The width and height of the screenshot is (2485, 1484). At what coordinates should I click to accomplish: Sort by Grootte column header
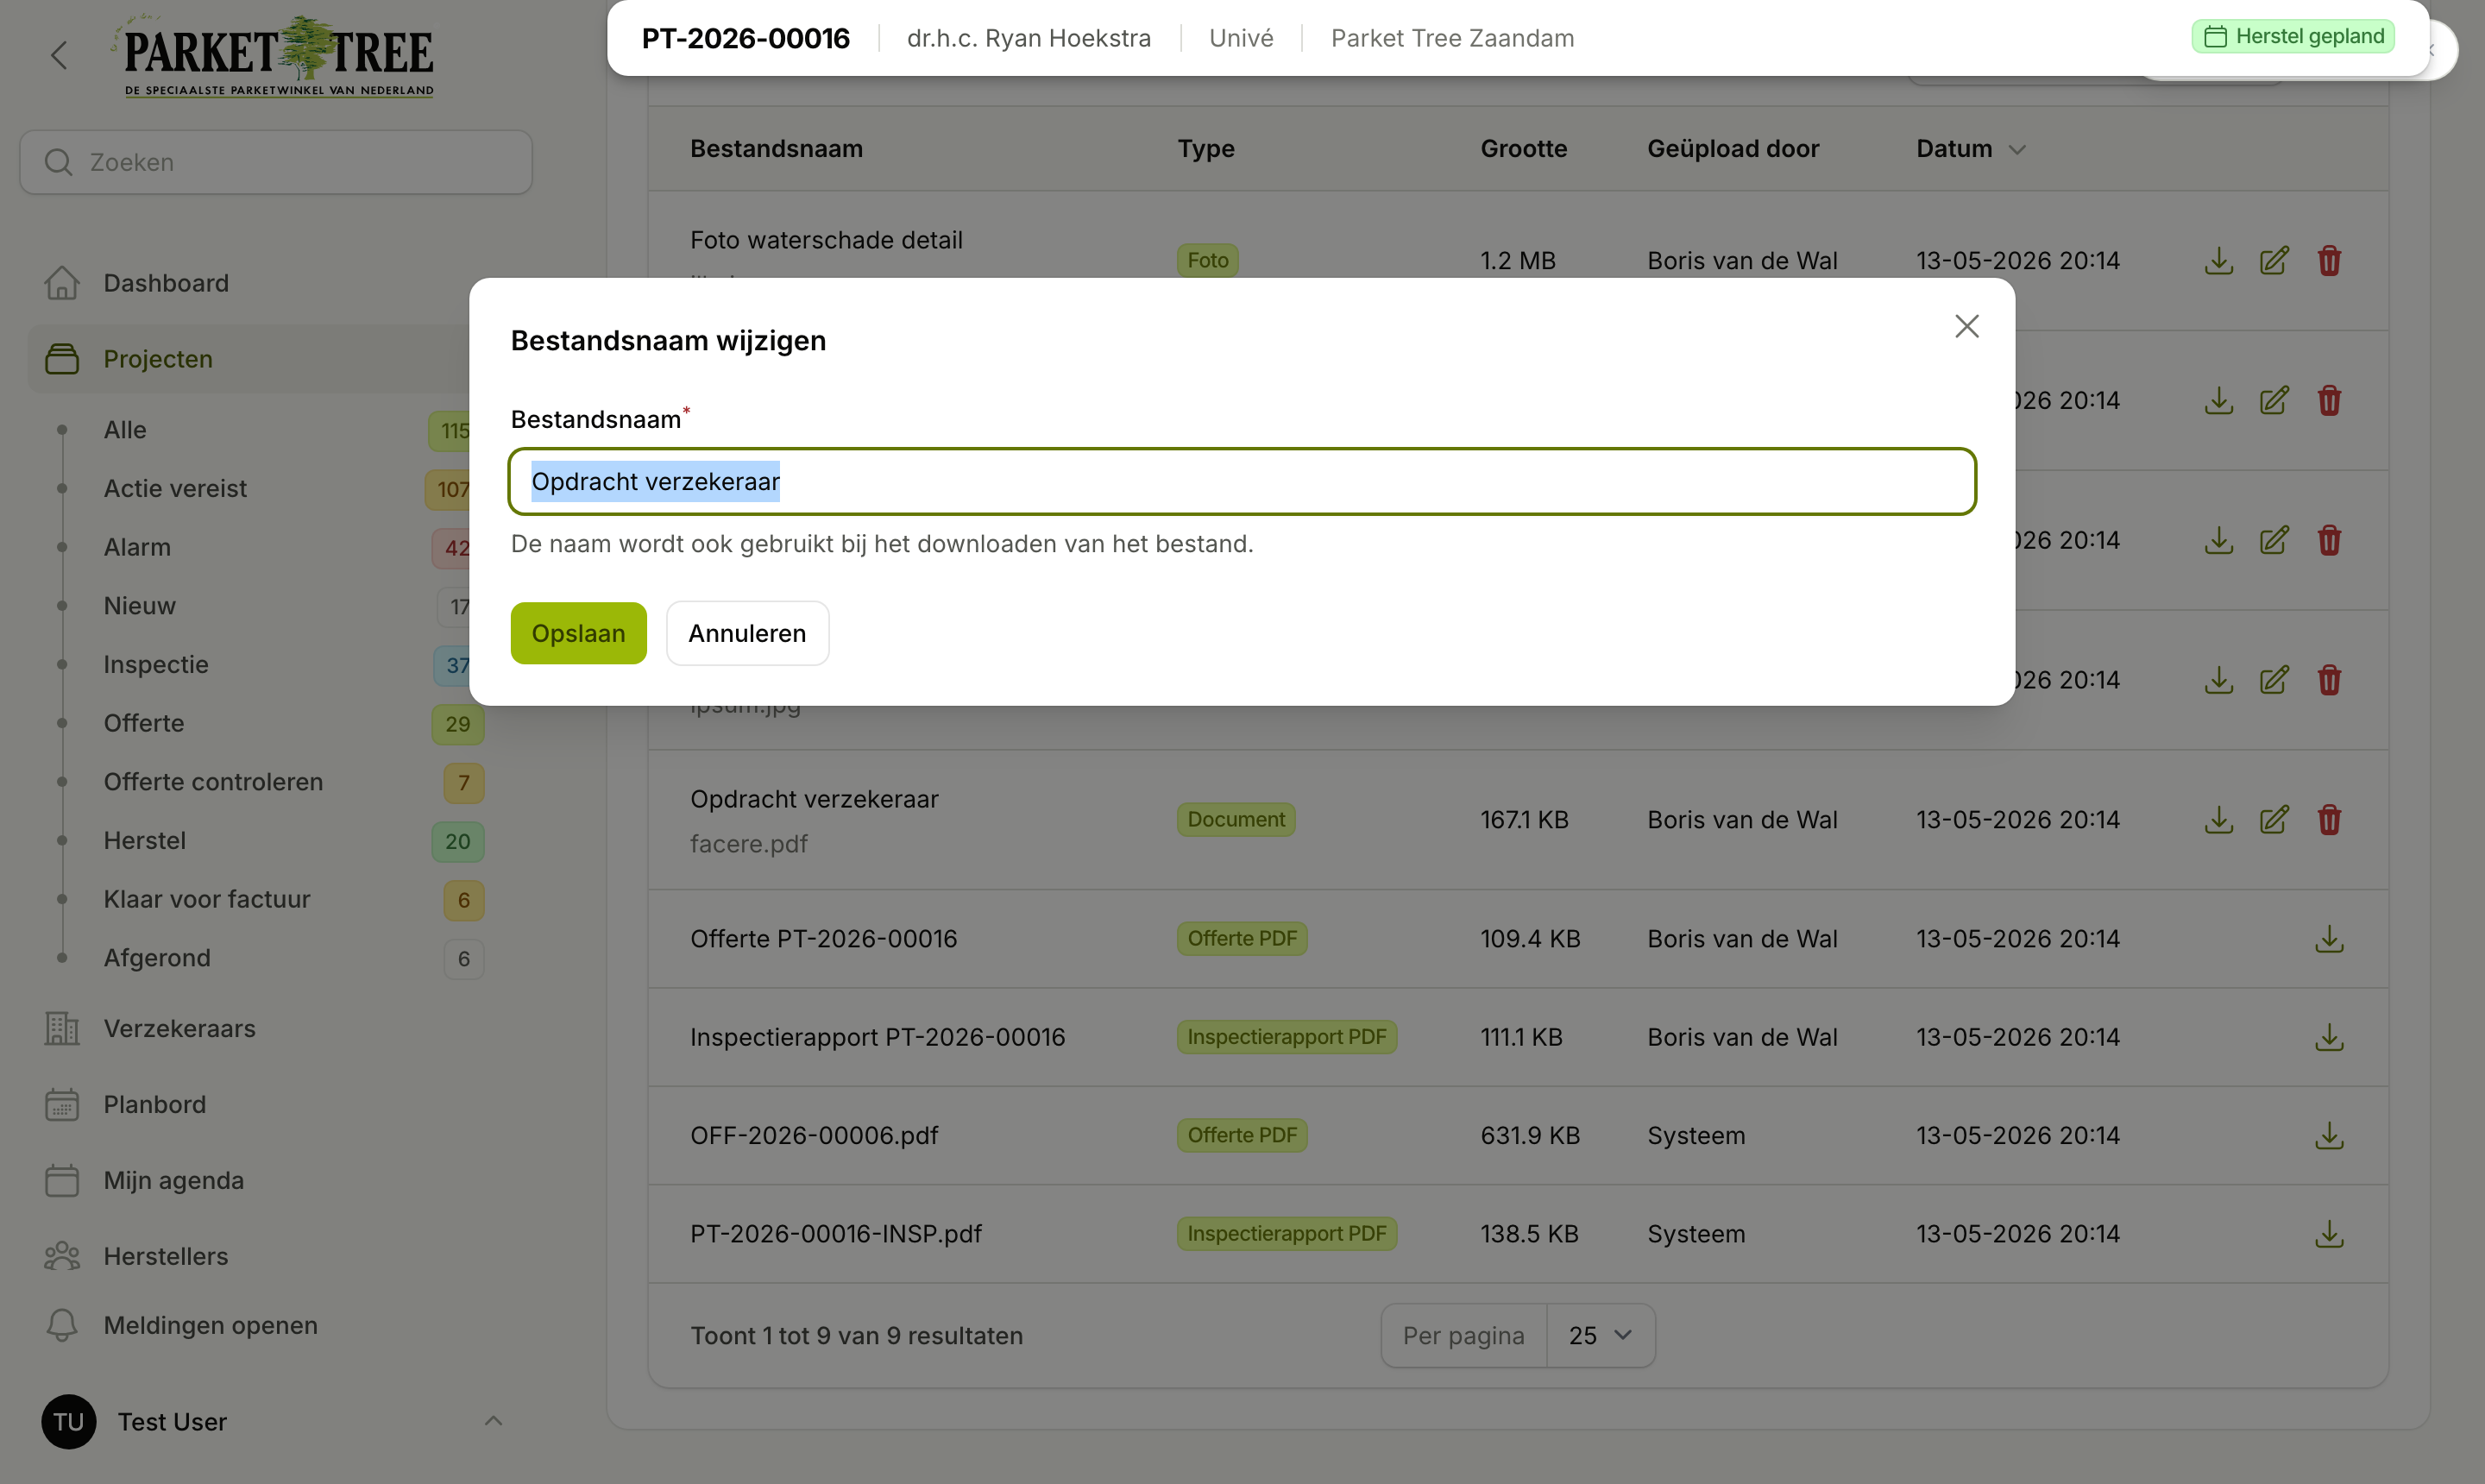coord(1523,148)
